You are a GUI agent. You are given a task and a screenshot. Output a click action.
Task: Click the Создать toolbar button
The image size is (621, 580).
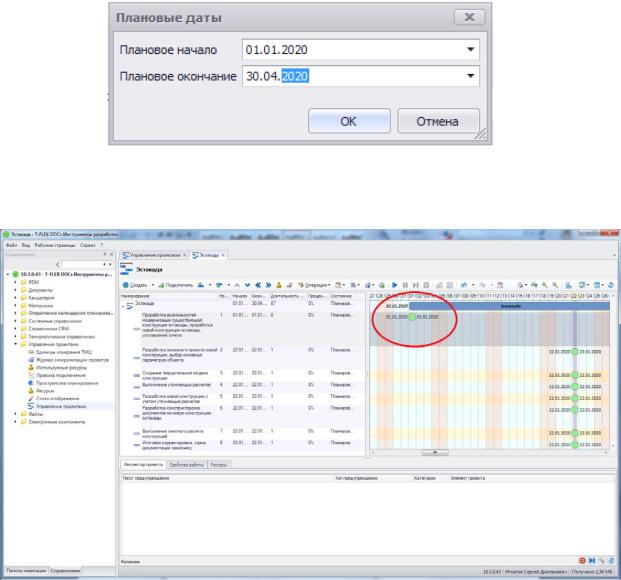click(x=135, y=285)
